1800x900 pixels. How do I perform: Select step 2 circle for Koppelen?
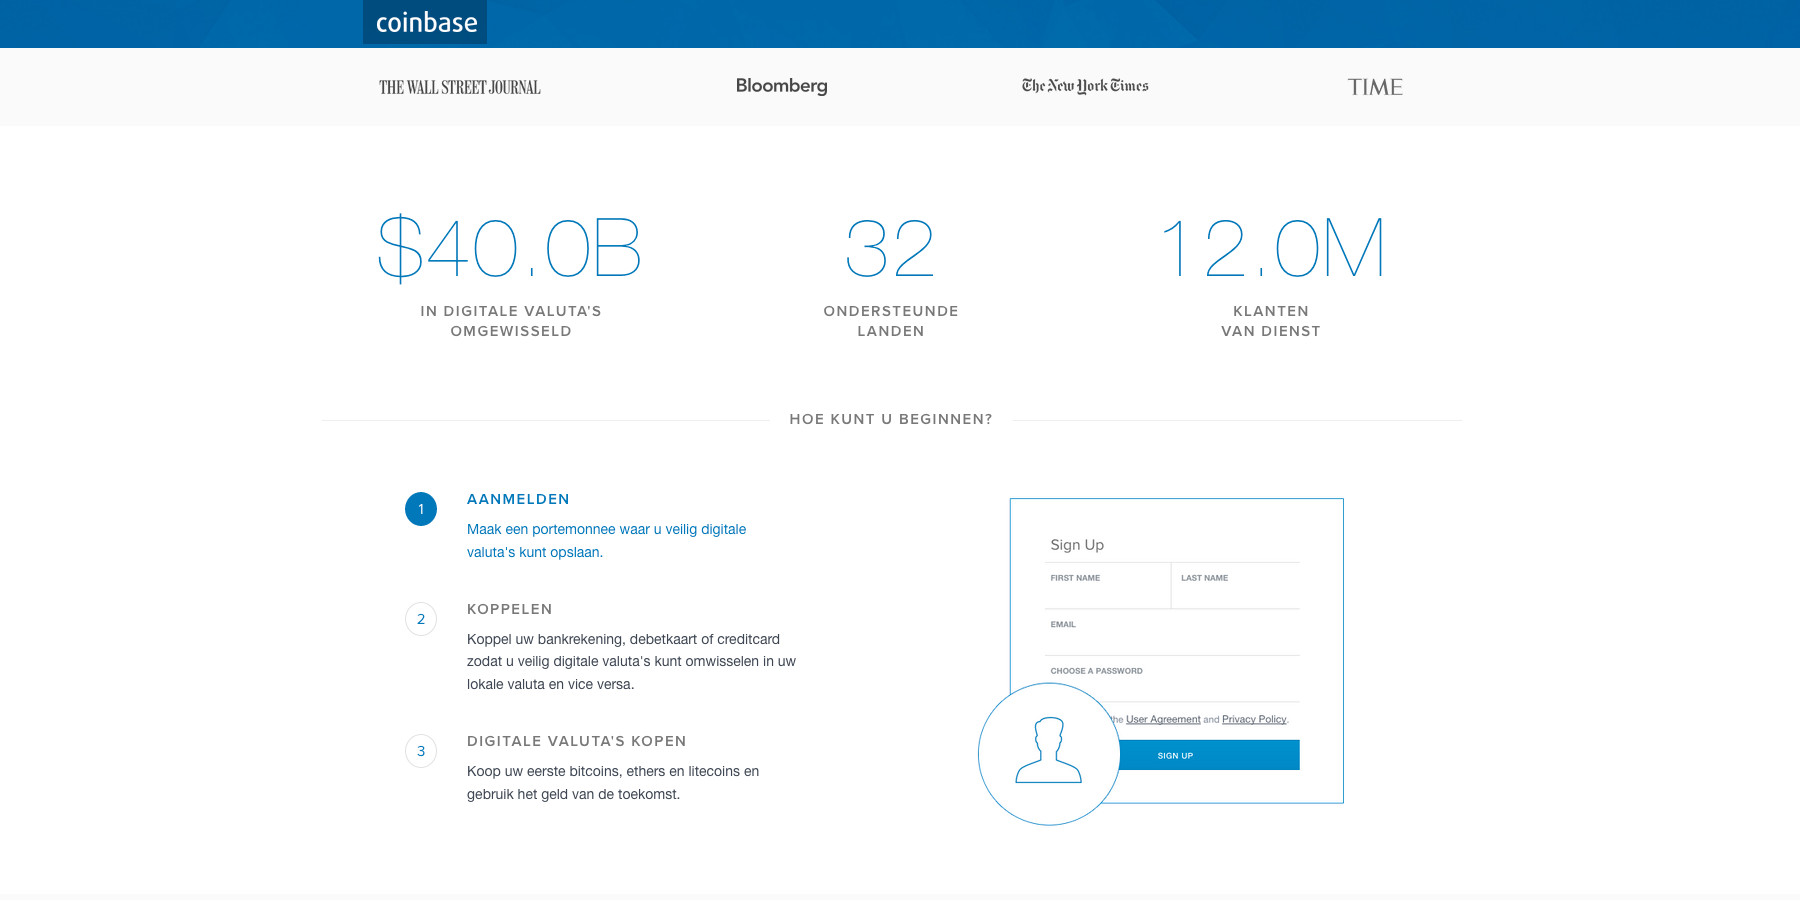(421, 619)
